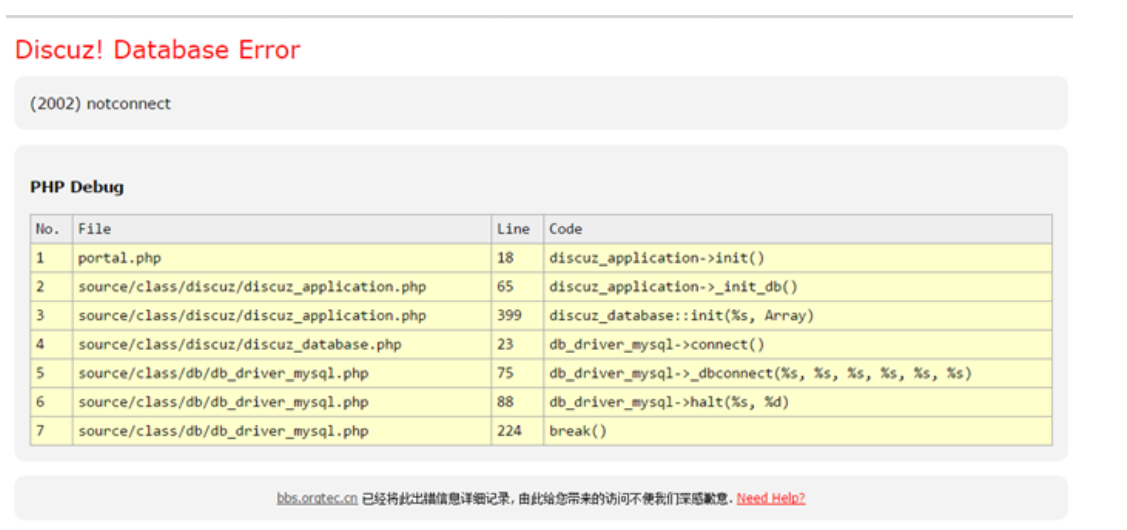Click the "Code" column header

565,229
